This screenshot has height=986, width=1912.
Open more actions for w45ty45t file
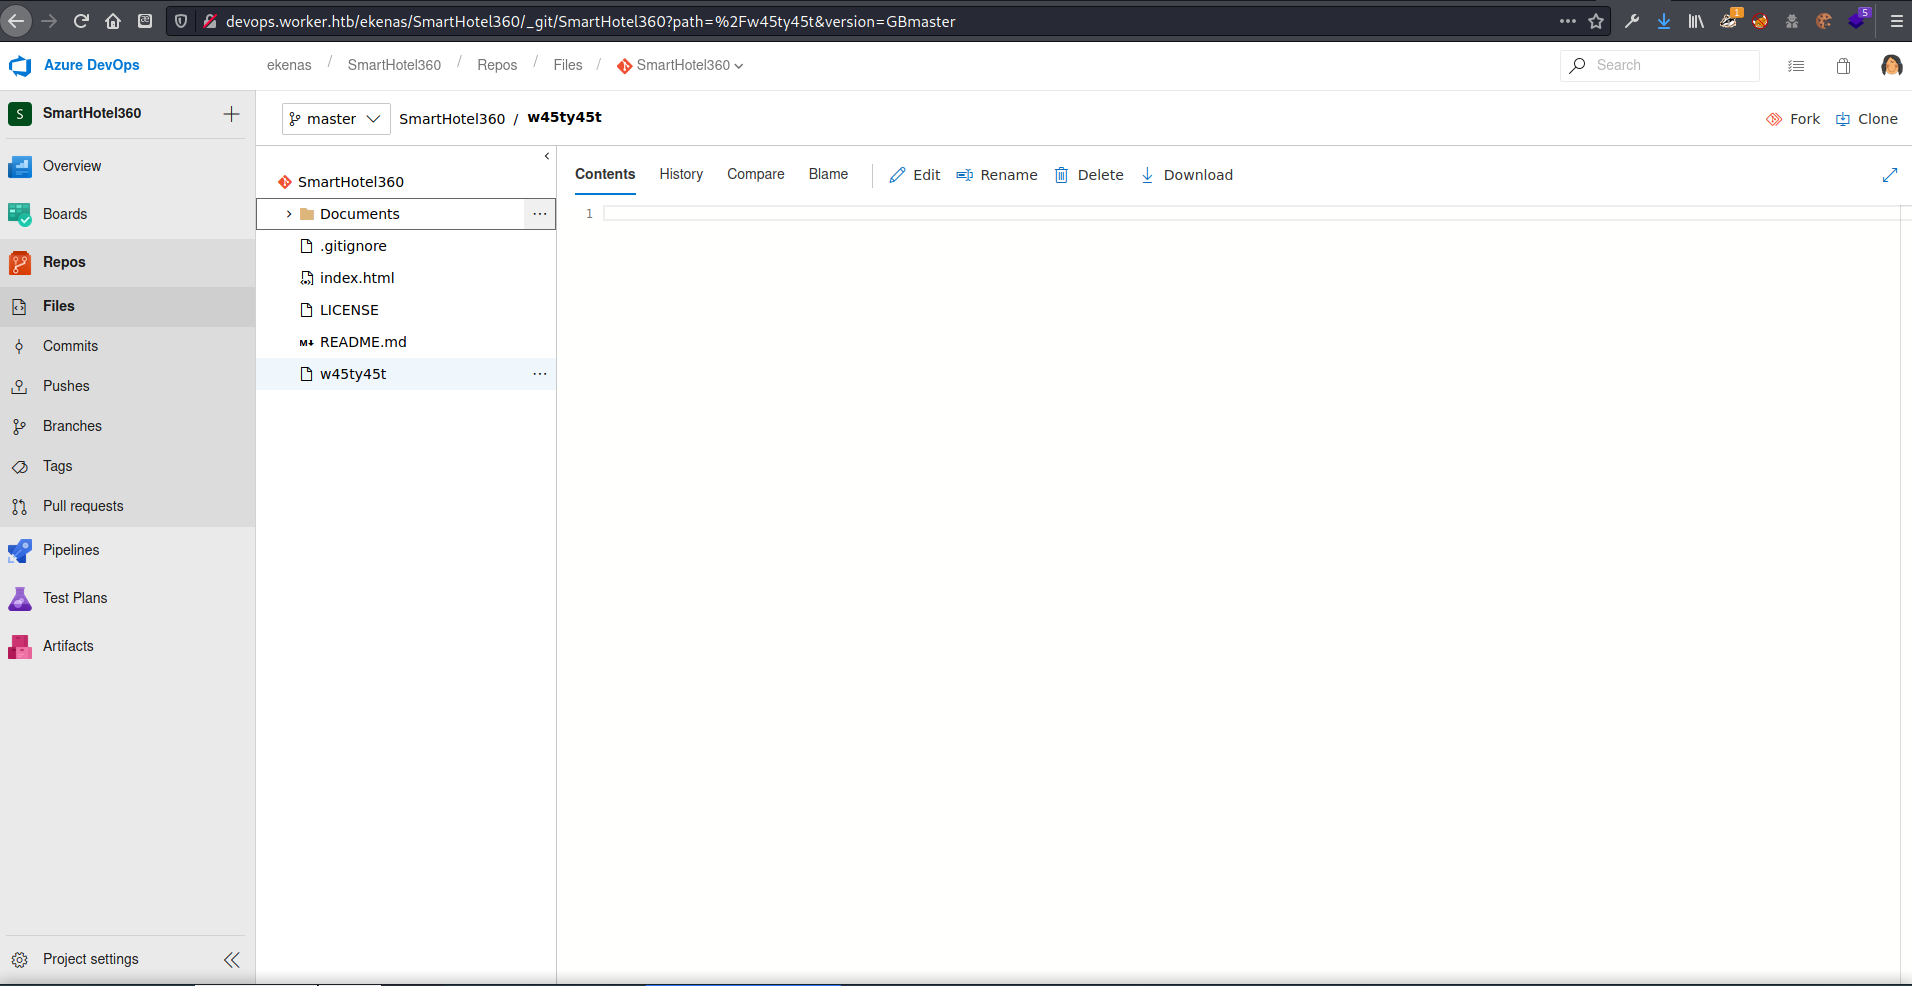point(540,374)
